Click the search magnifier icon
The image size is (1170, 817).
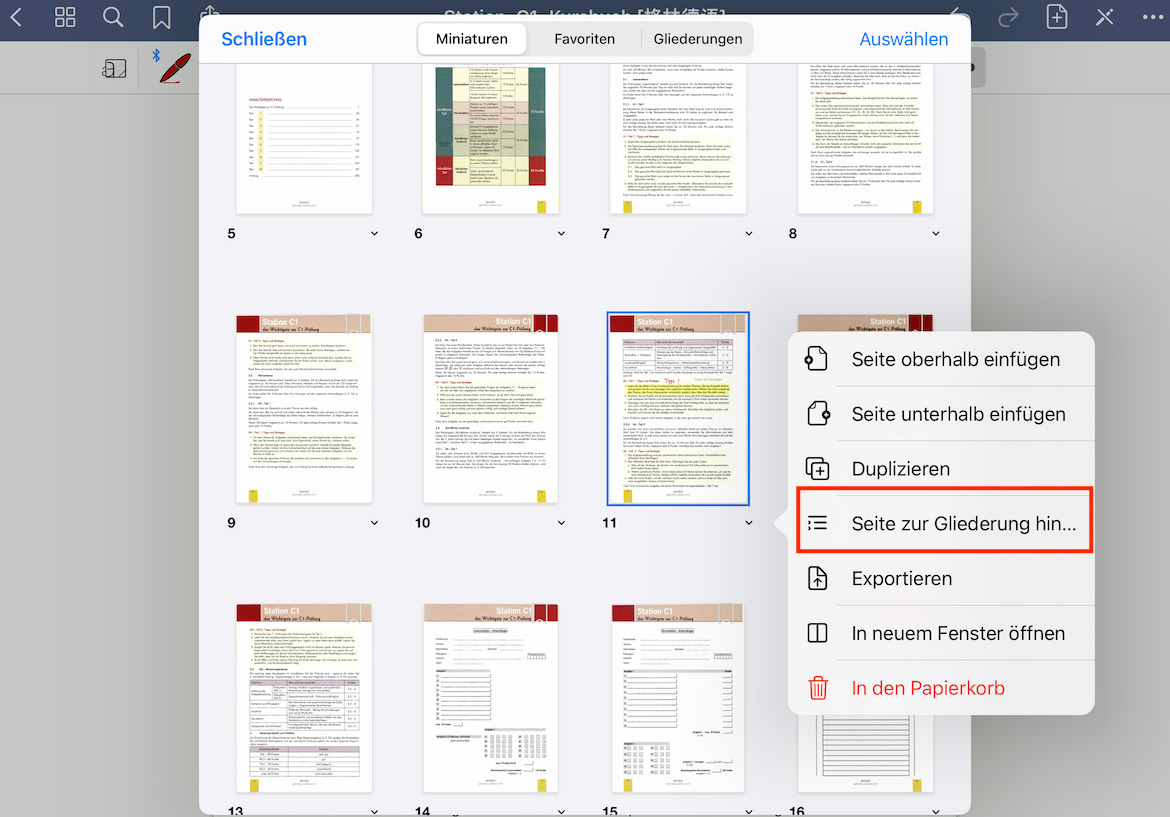coord(113,17)
